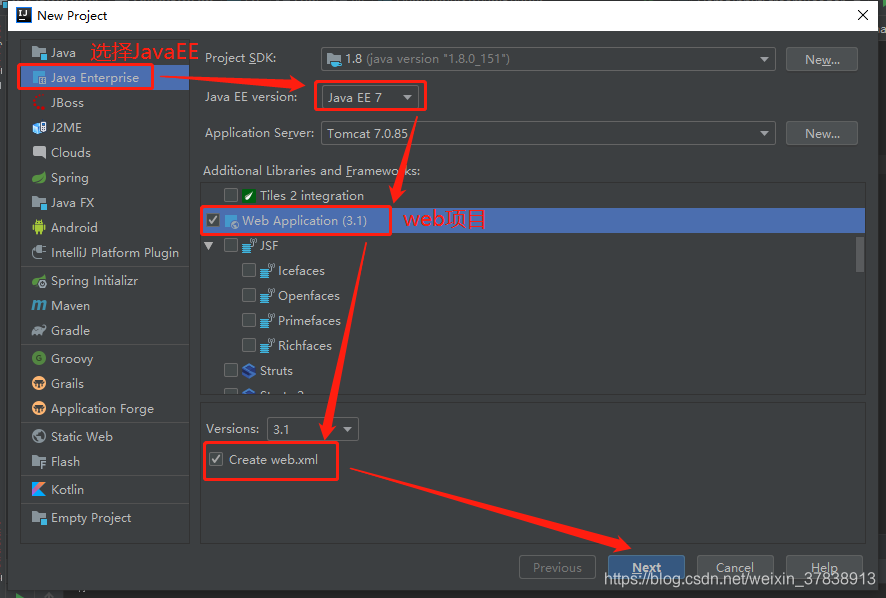Tick the JSF checkbox
The width and height of the screenshot is (886, 598).
[231, 245]
